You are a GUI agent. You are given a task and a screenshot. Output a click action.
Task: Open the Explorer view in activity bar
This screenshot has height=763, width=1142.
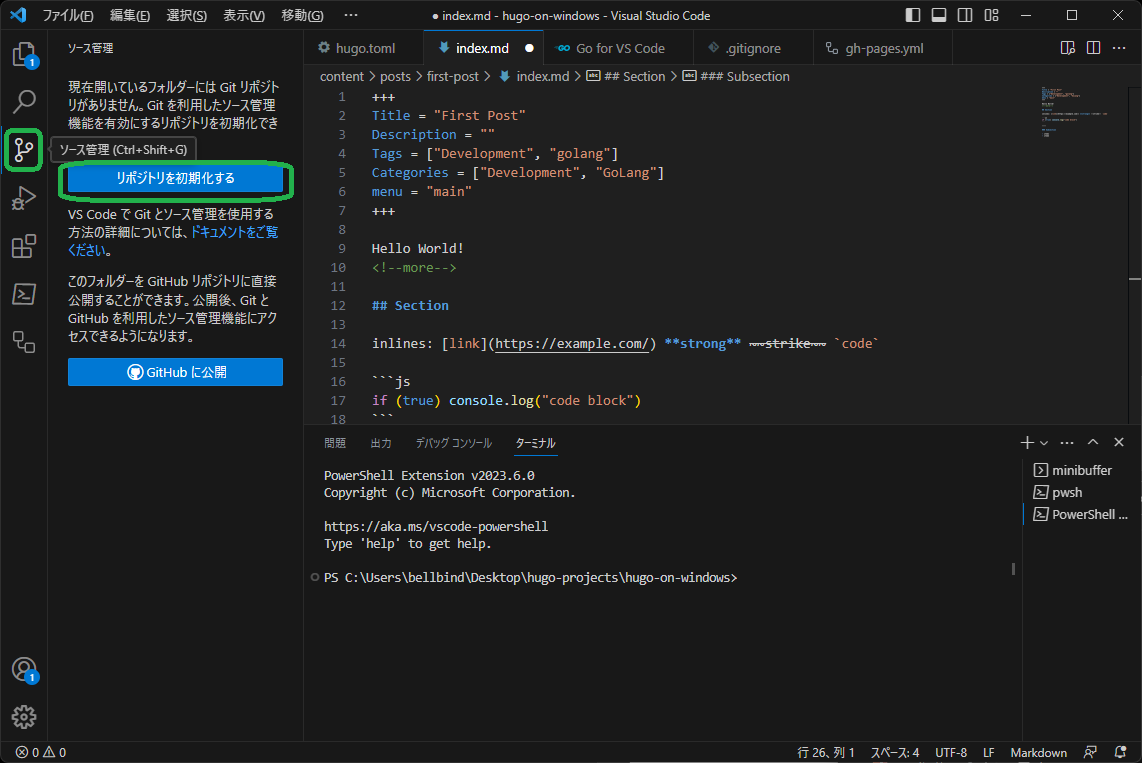pyautogui.click(x=24, y=55)
